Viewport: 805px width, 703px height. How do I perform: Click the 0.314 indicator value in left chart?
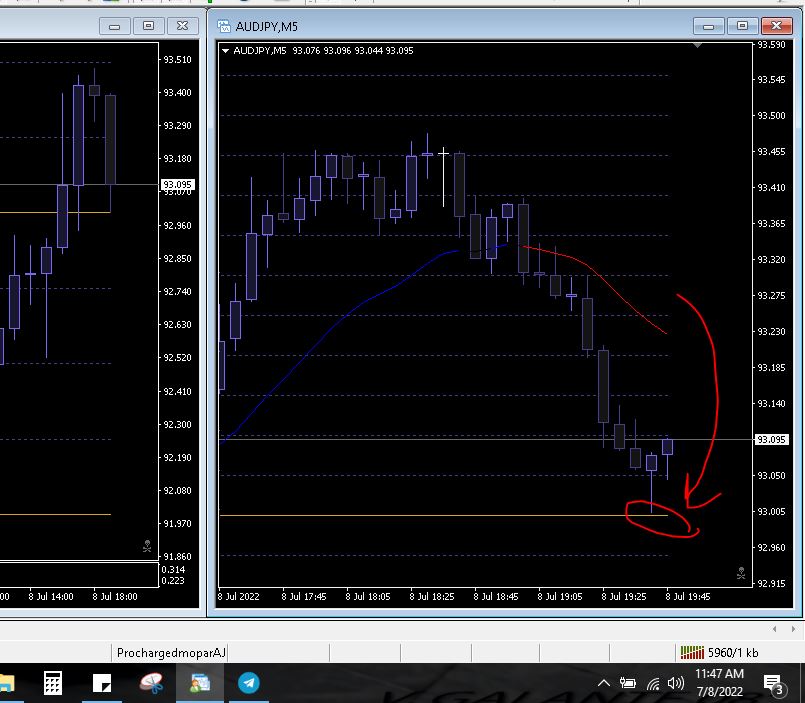[x=173, y=569]
